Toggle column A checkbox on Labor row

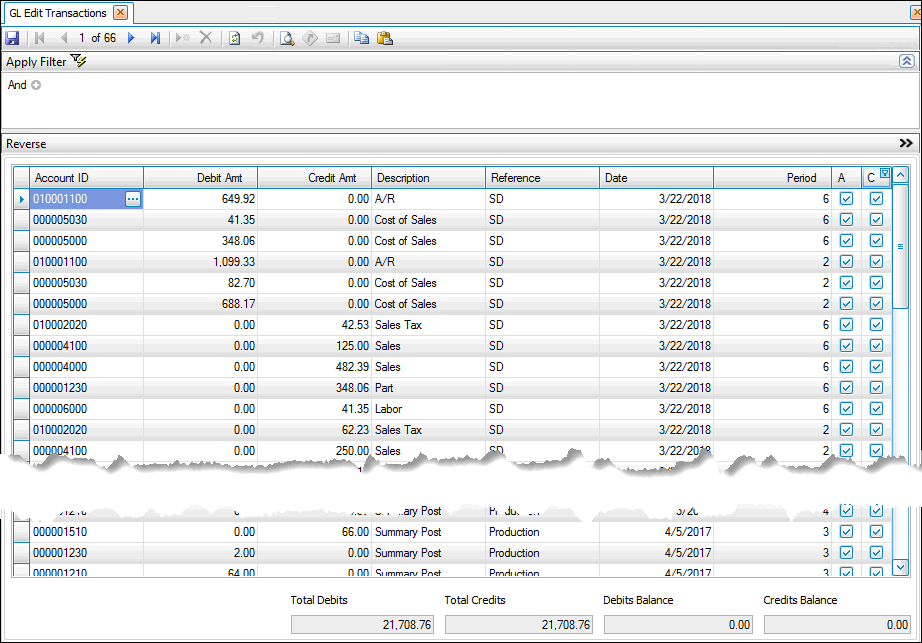coord(846,409)
